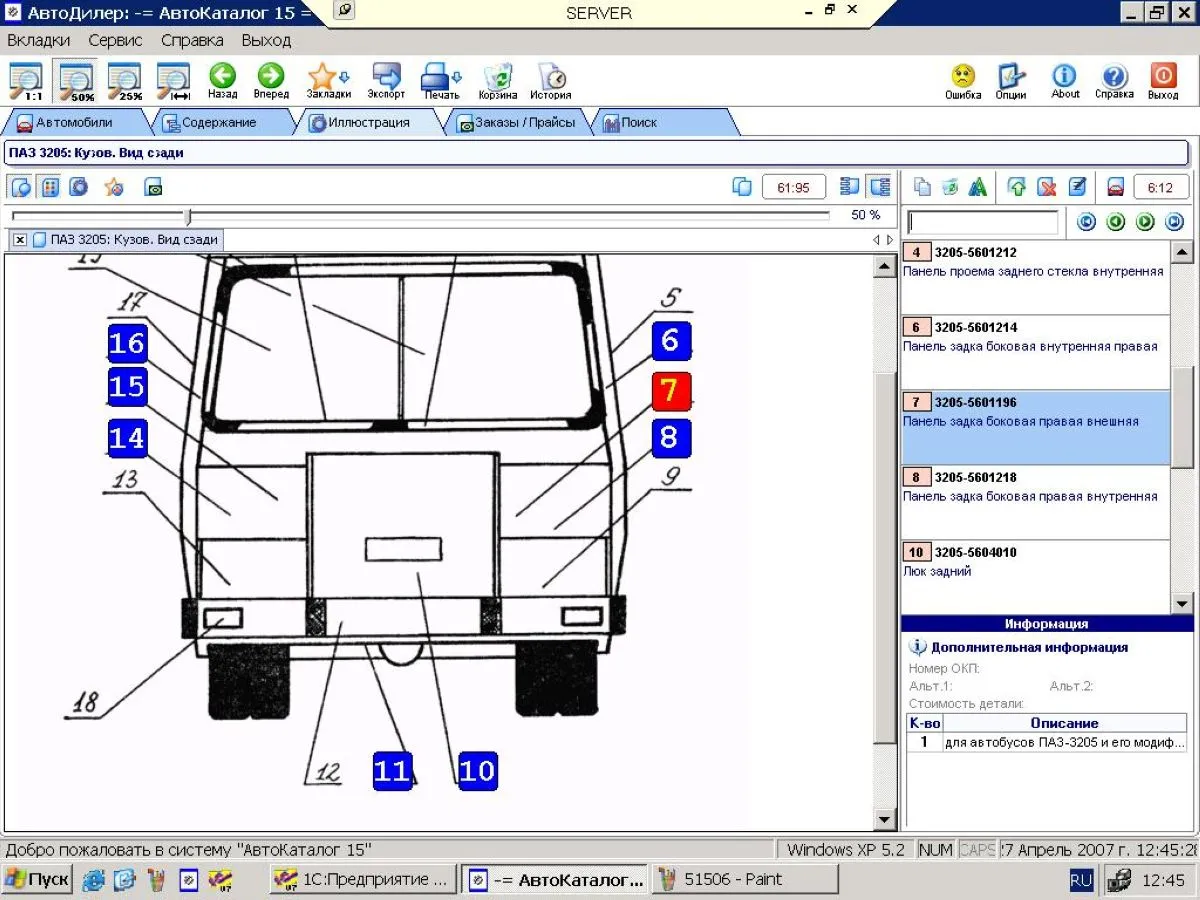The image size is (1200, 900).
Task: Open Сервис menu
Action: coord(115,41)
